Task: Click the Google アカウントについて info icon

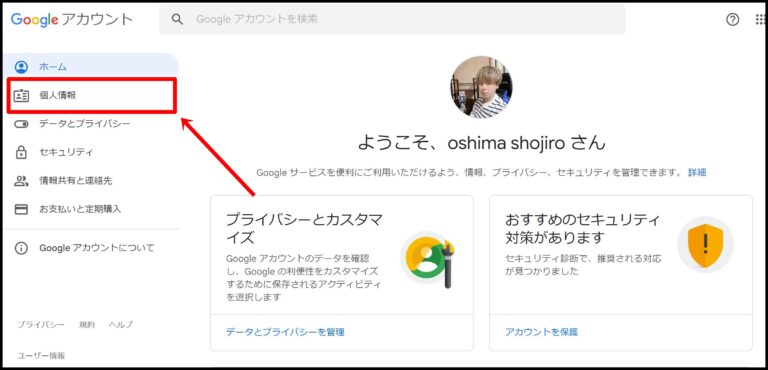Action: 21,248
